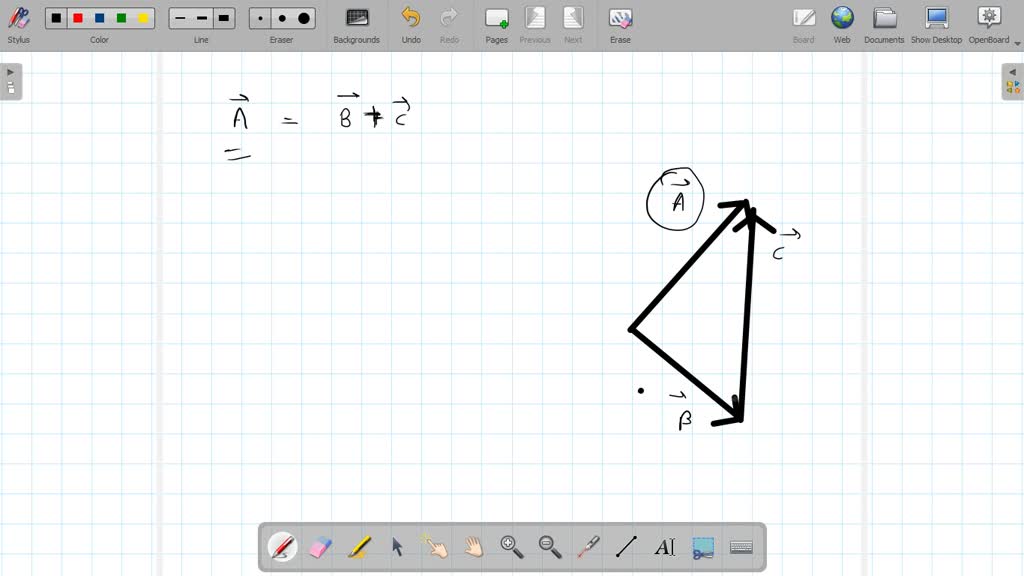Show the virtual keyboard
1024x576 pixels.
point(740,546)
